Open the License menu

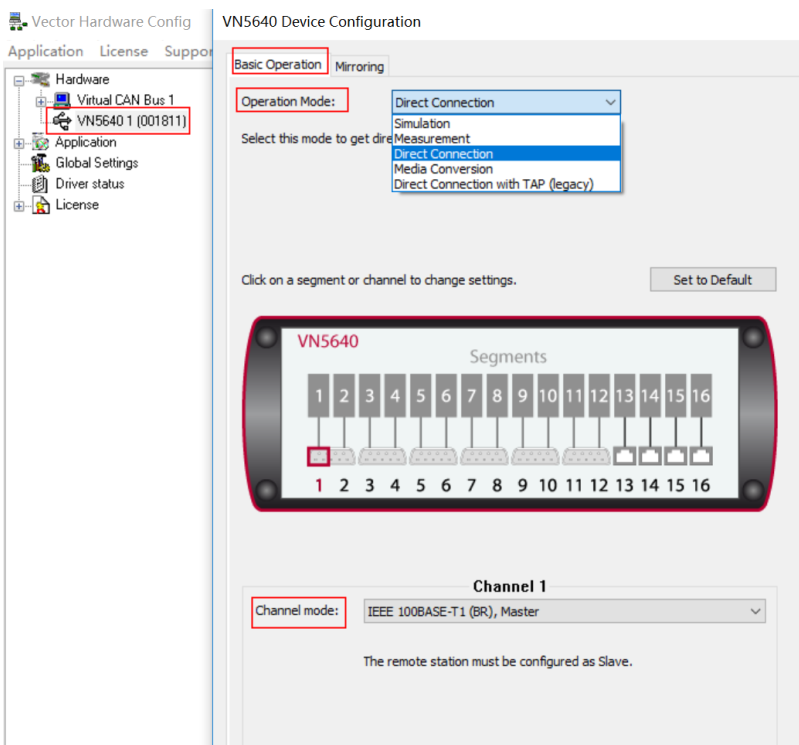click(124, 51)
